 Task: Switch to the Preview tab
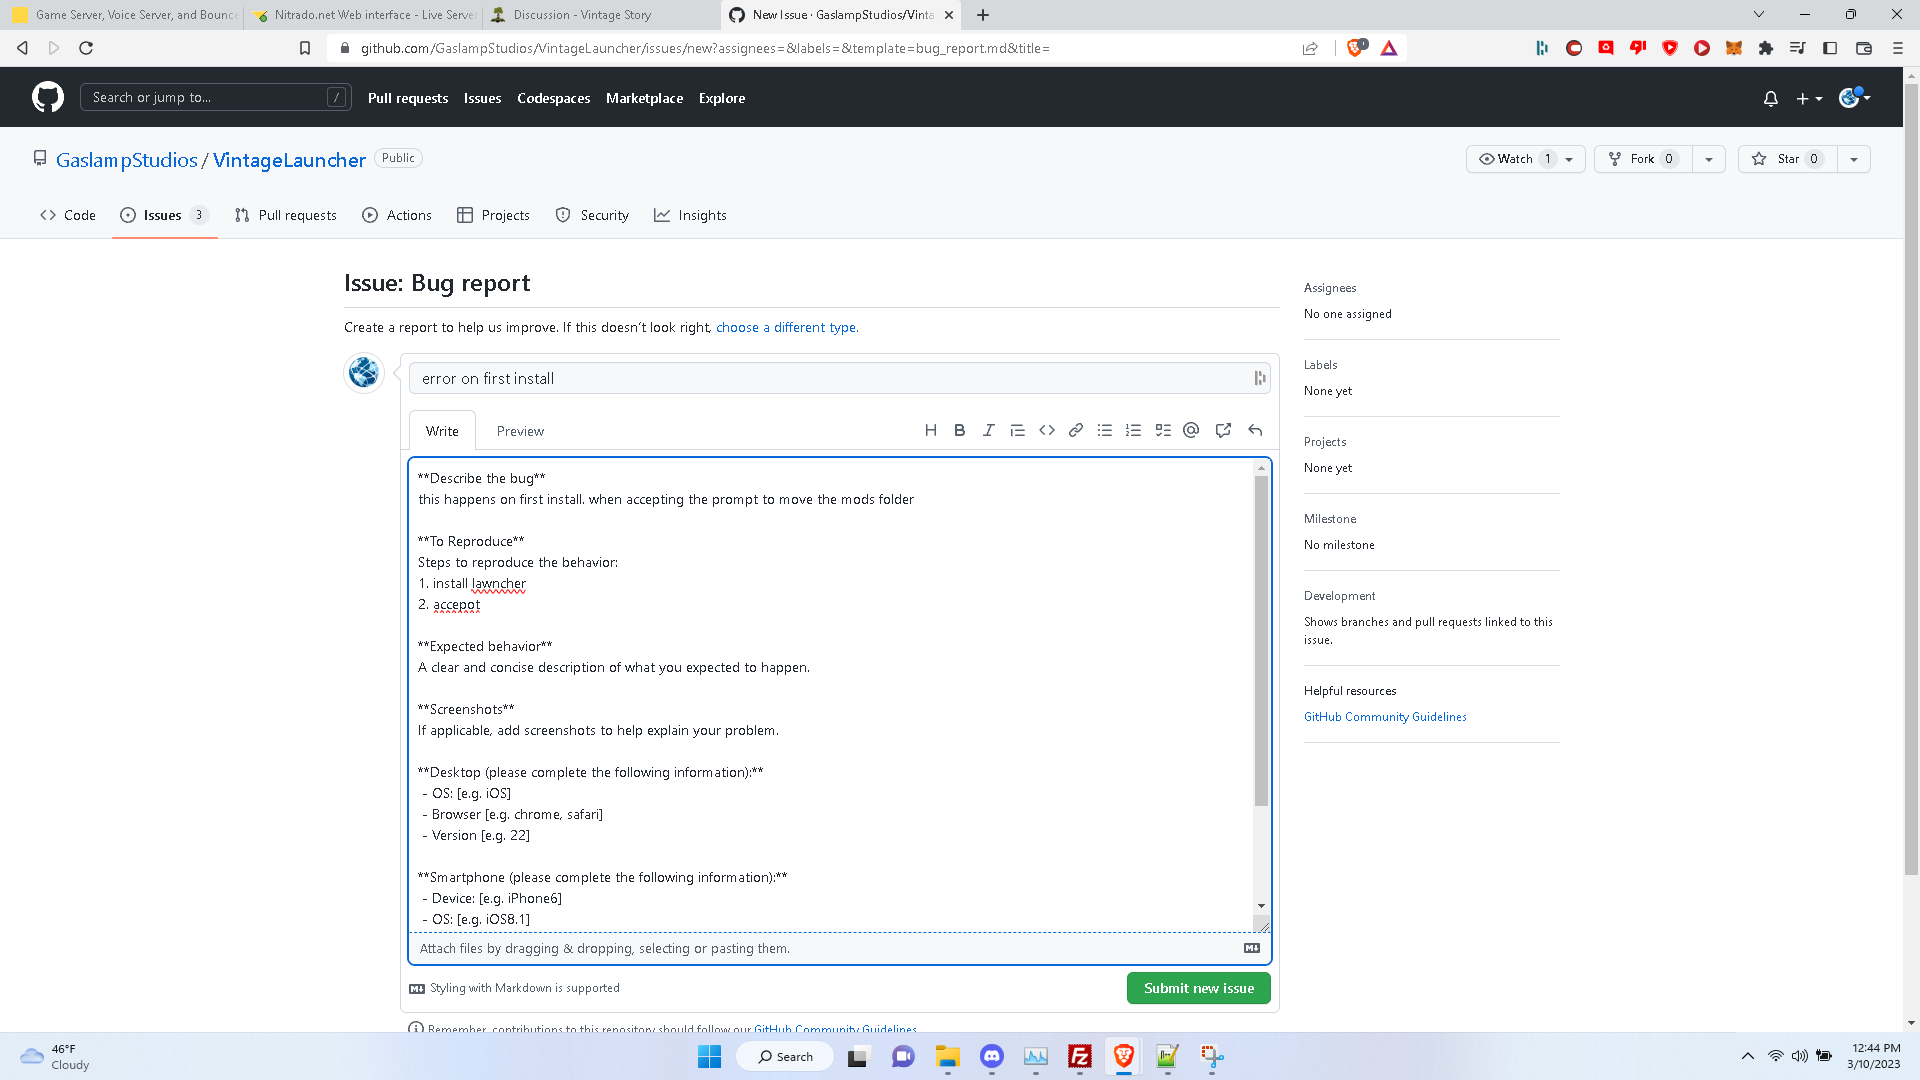519,430
